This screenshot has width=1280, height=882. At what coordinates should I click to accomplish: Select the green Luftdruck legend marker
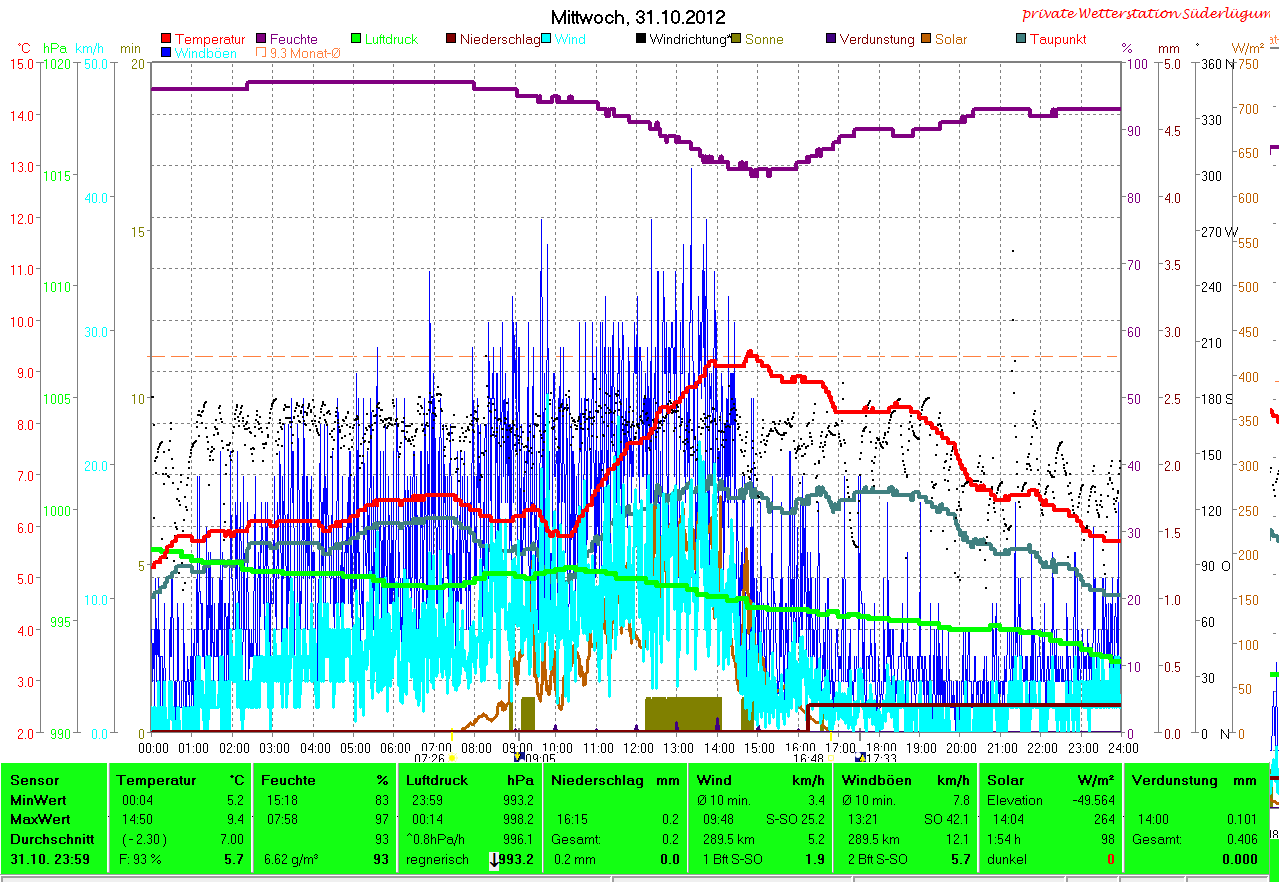tap(355, 40)
